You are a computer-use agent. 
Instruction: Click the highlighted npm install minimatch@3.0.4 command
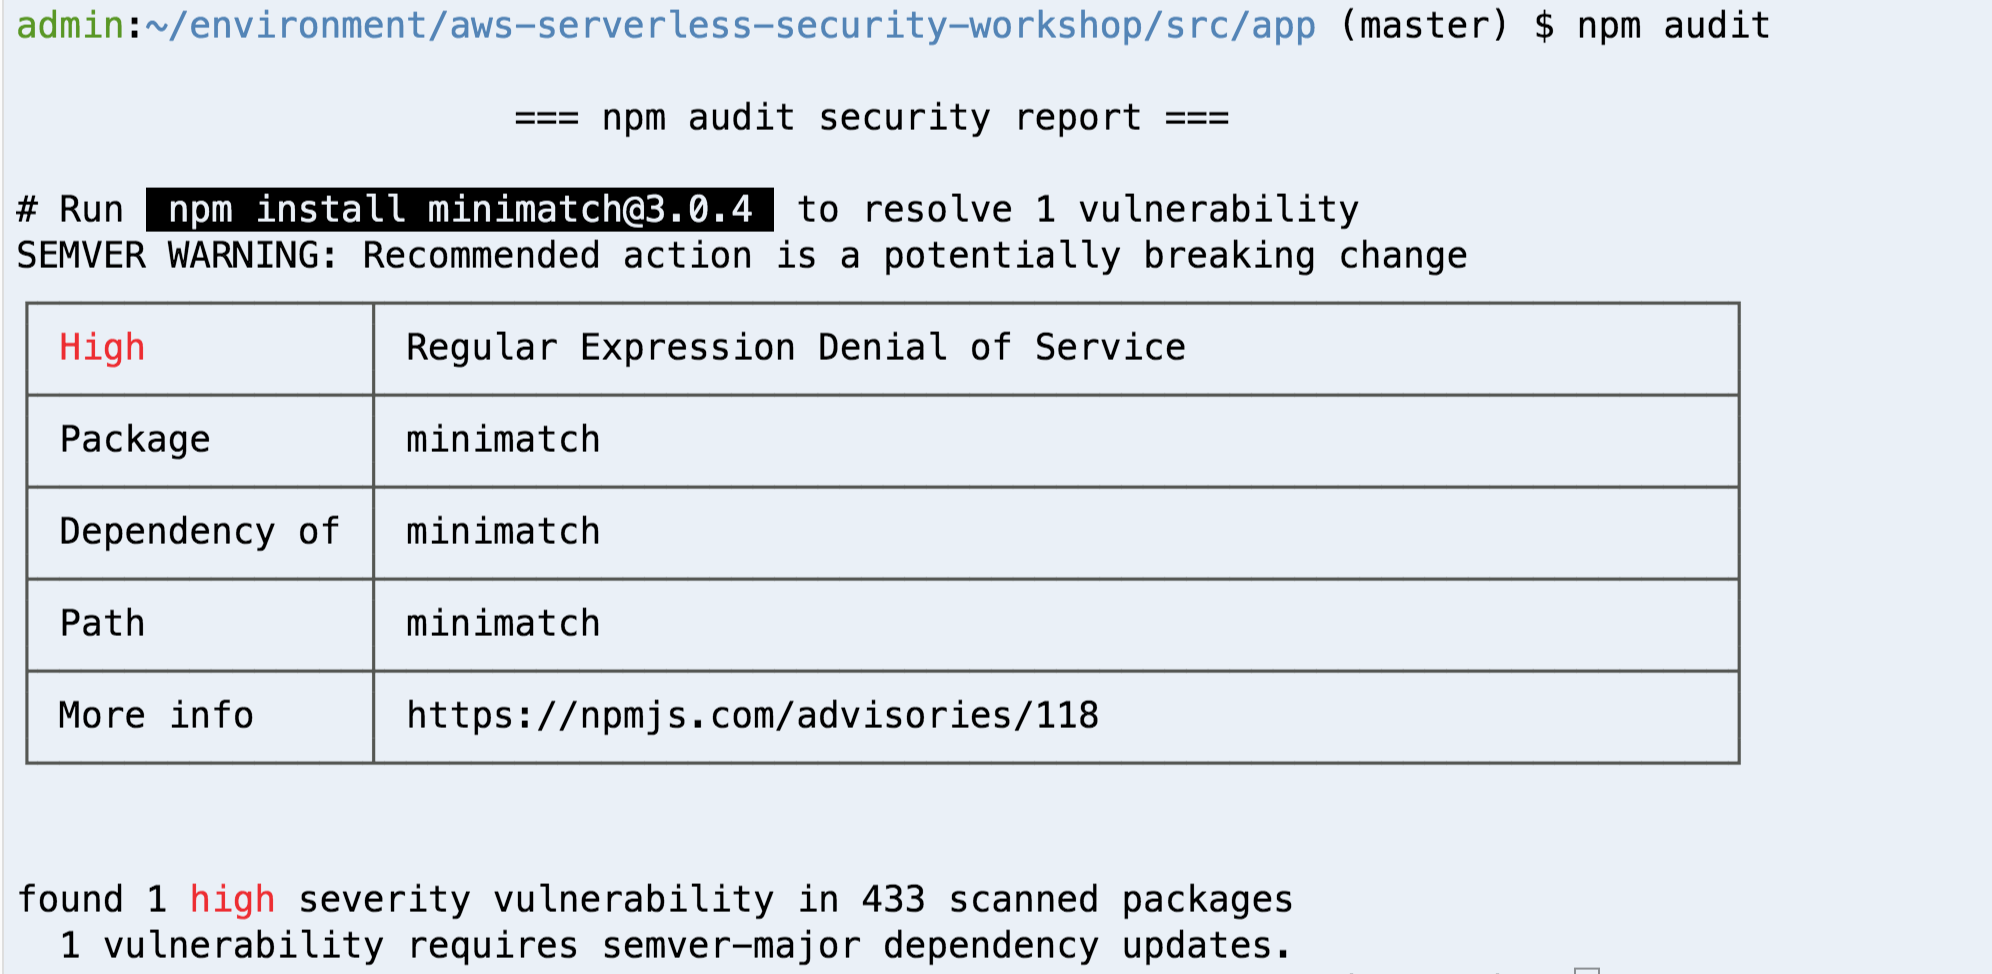click(460, 209)
